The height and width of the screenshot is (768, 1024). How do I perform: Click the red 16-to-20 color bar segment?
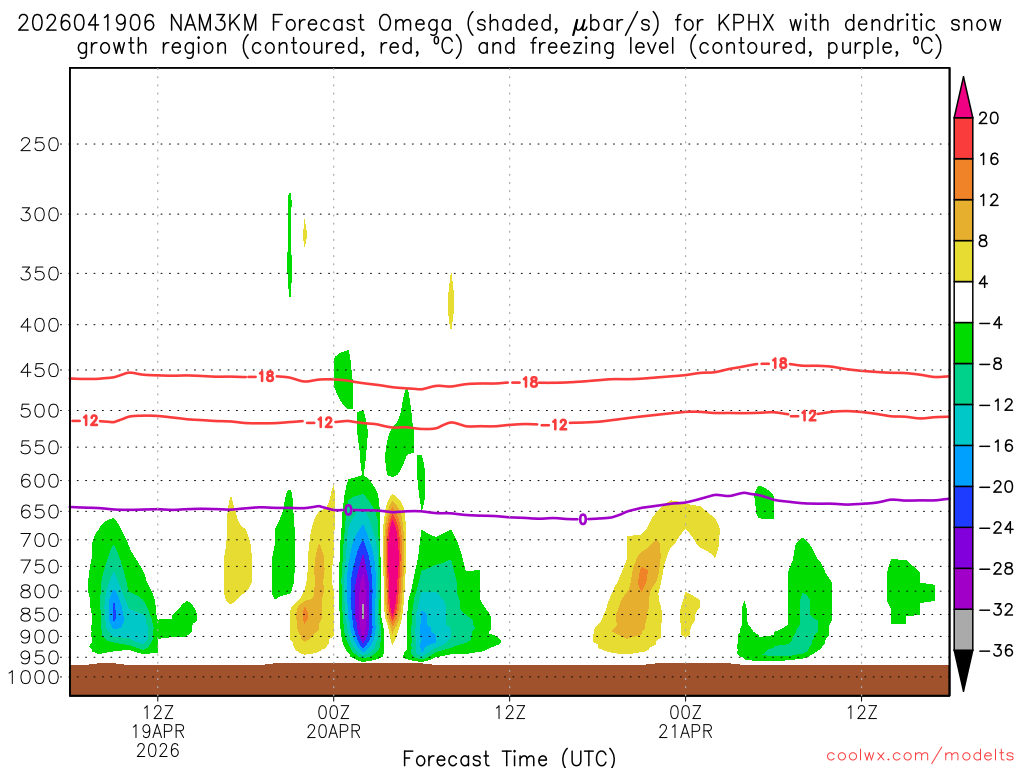click(x=963, y=138)
